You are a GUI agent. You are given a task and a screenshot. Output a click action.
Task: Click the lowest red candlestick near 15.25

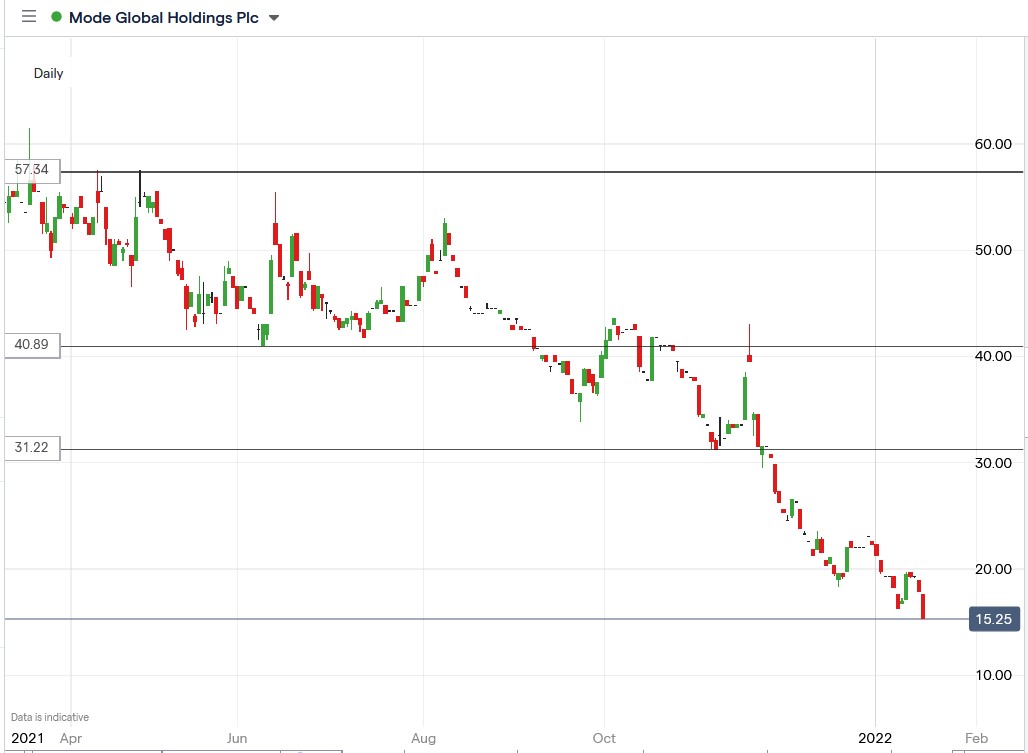920,605
